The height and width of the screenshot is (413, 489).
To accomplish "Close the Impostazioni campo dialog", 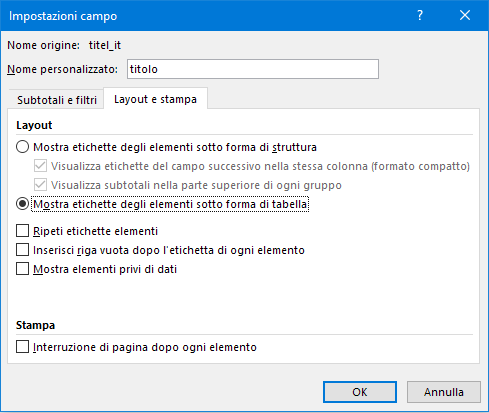I will [x=465, y=15].
